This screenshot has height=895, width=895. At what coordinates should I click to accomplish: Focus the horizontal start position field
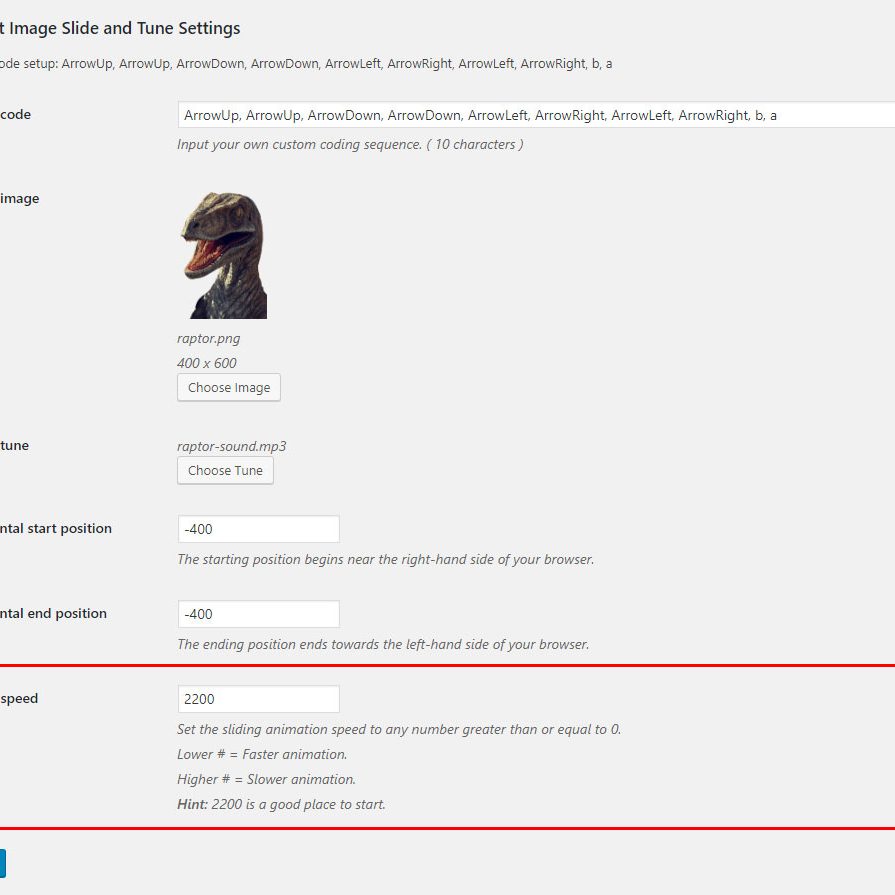pos(258,529)
